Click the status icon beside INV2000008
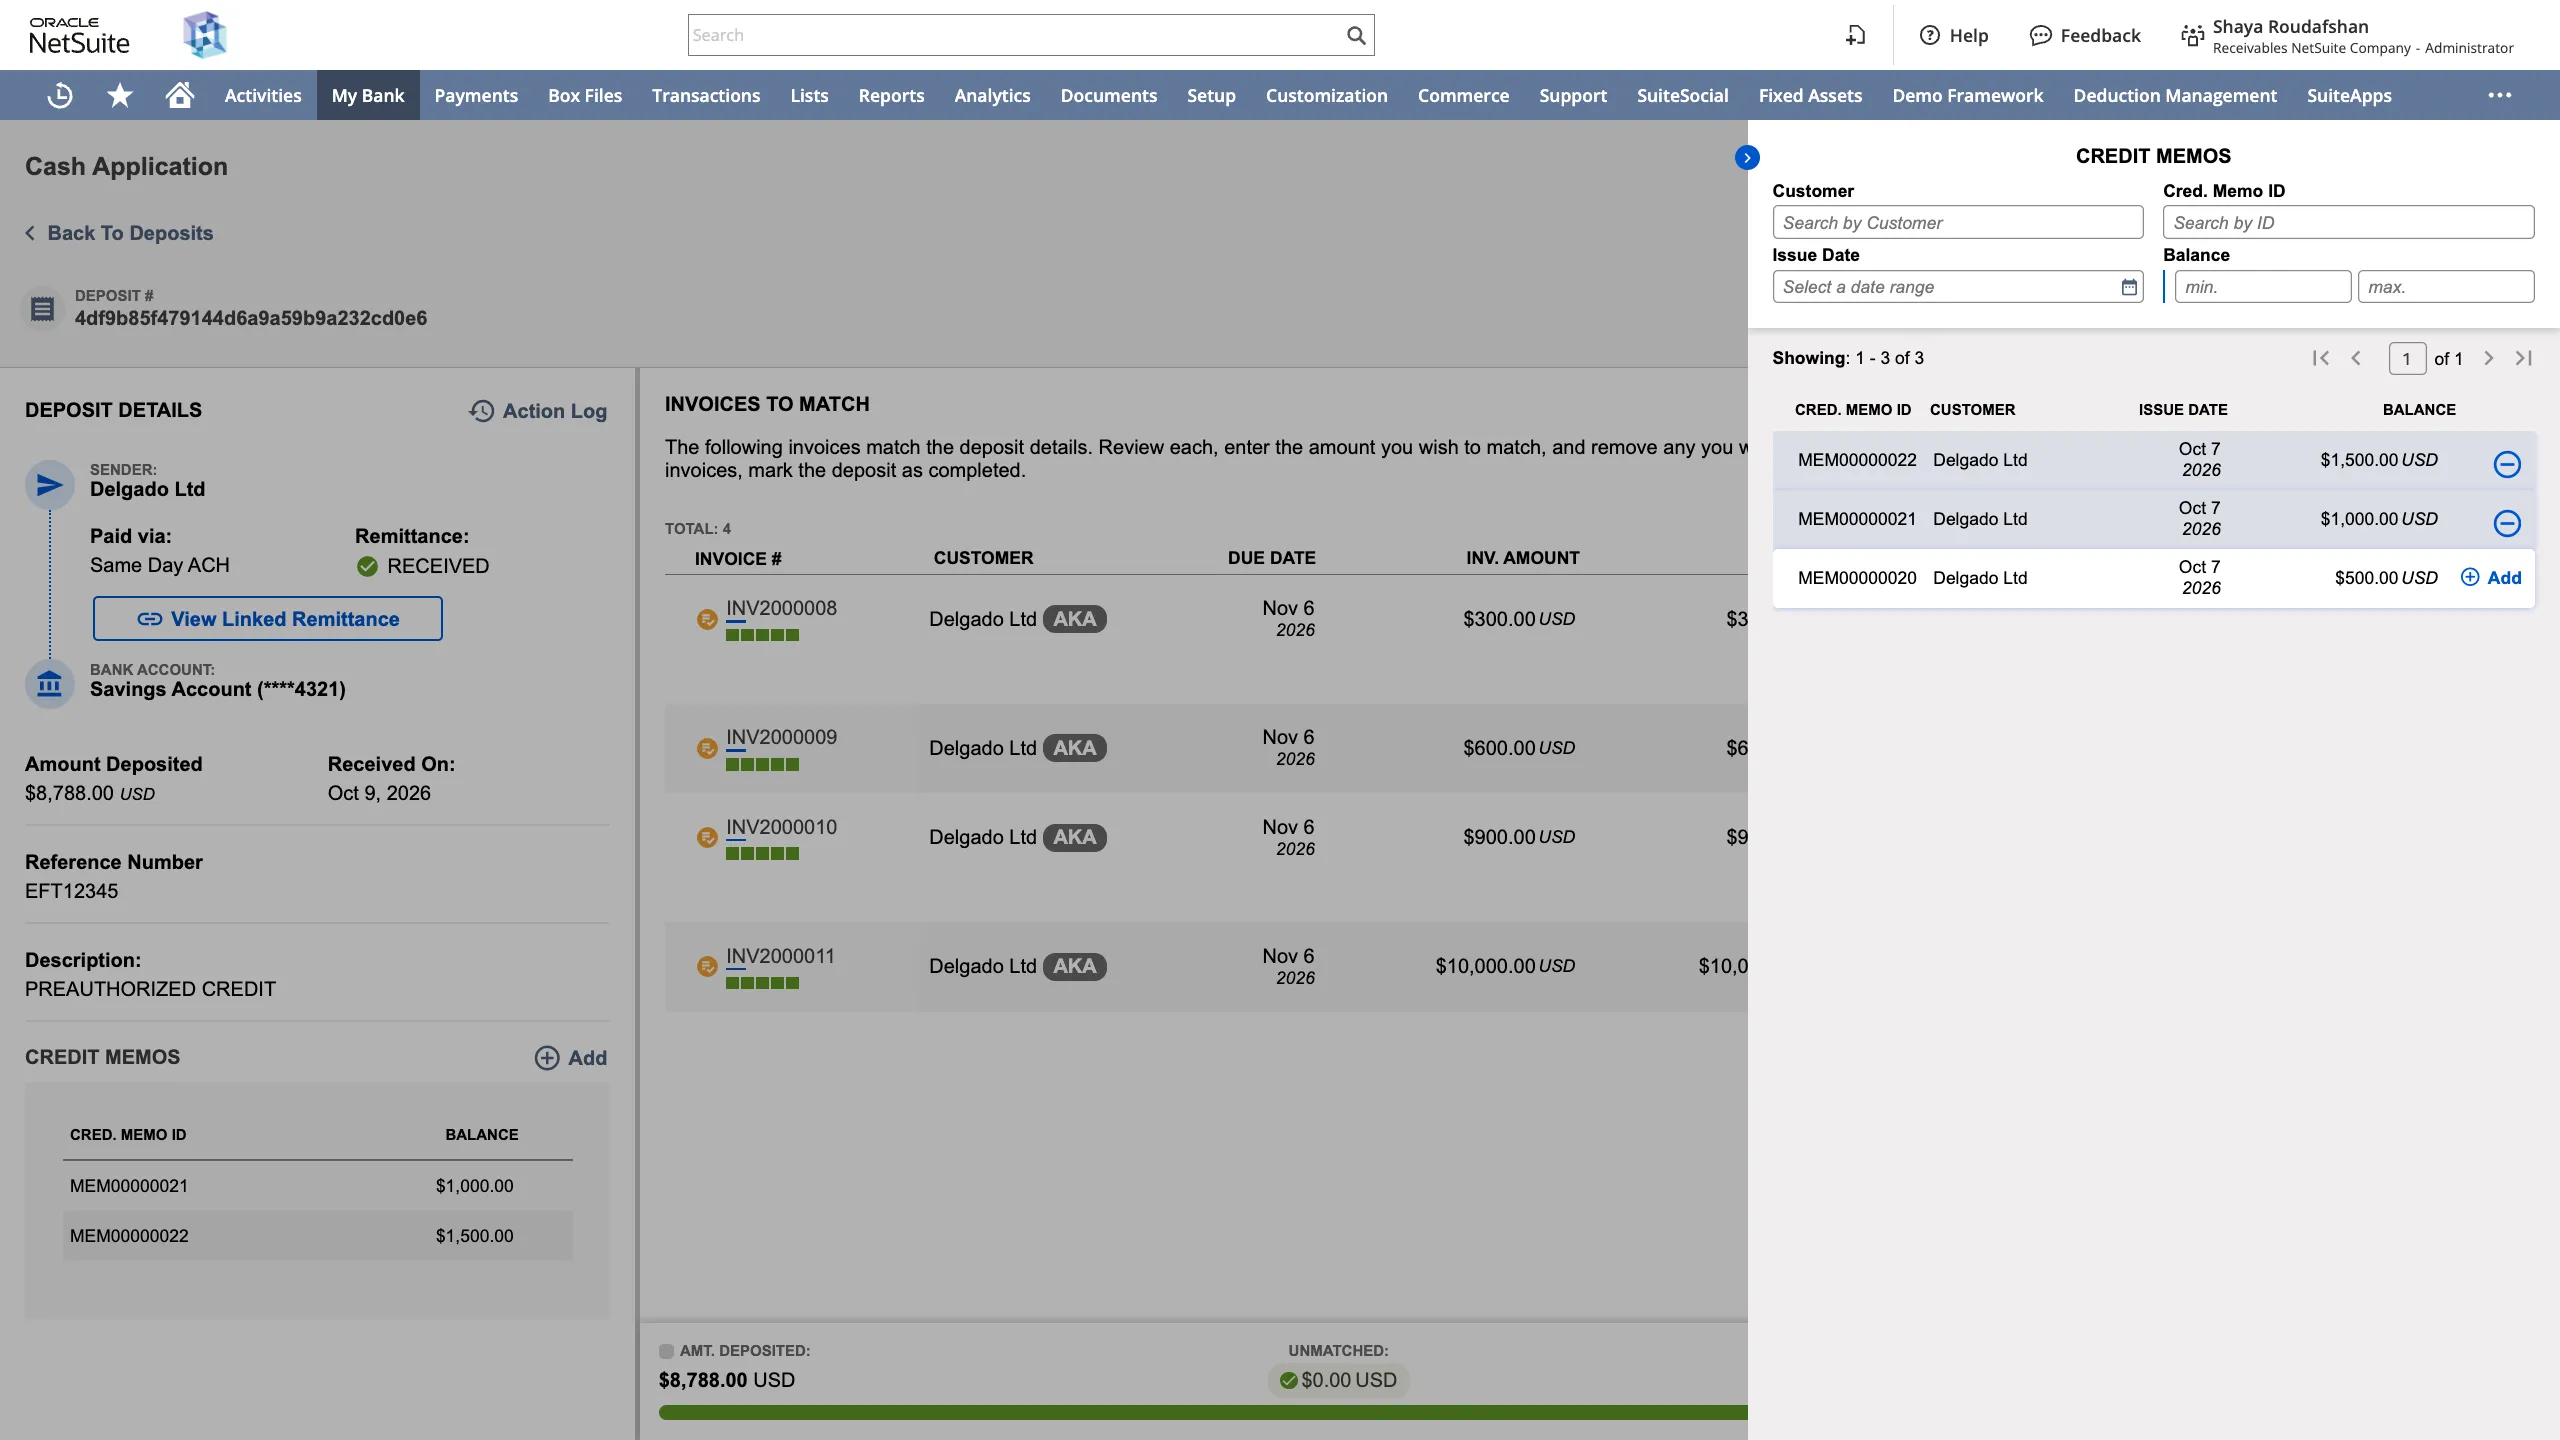Image resolution: width=2560 pixels, height=1440 pixels. [707, 619]
